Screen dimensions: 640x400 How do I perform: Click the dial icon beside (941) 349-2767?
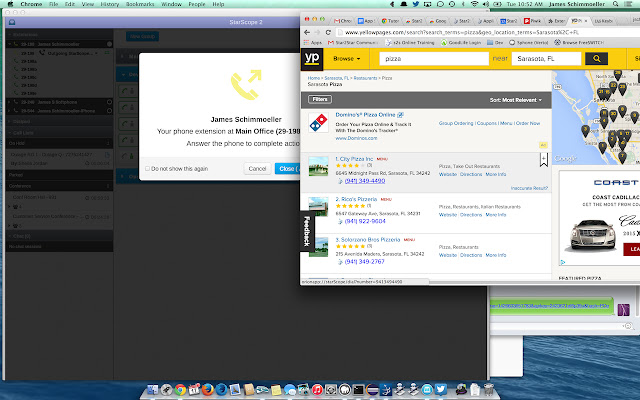click(340, 262)
